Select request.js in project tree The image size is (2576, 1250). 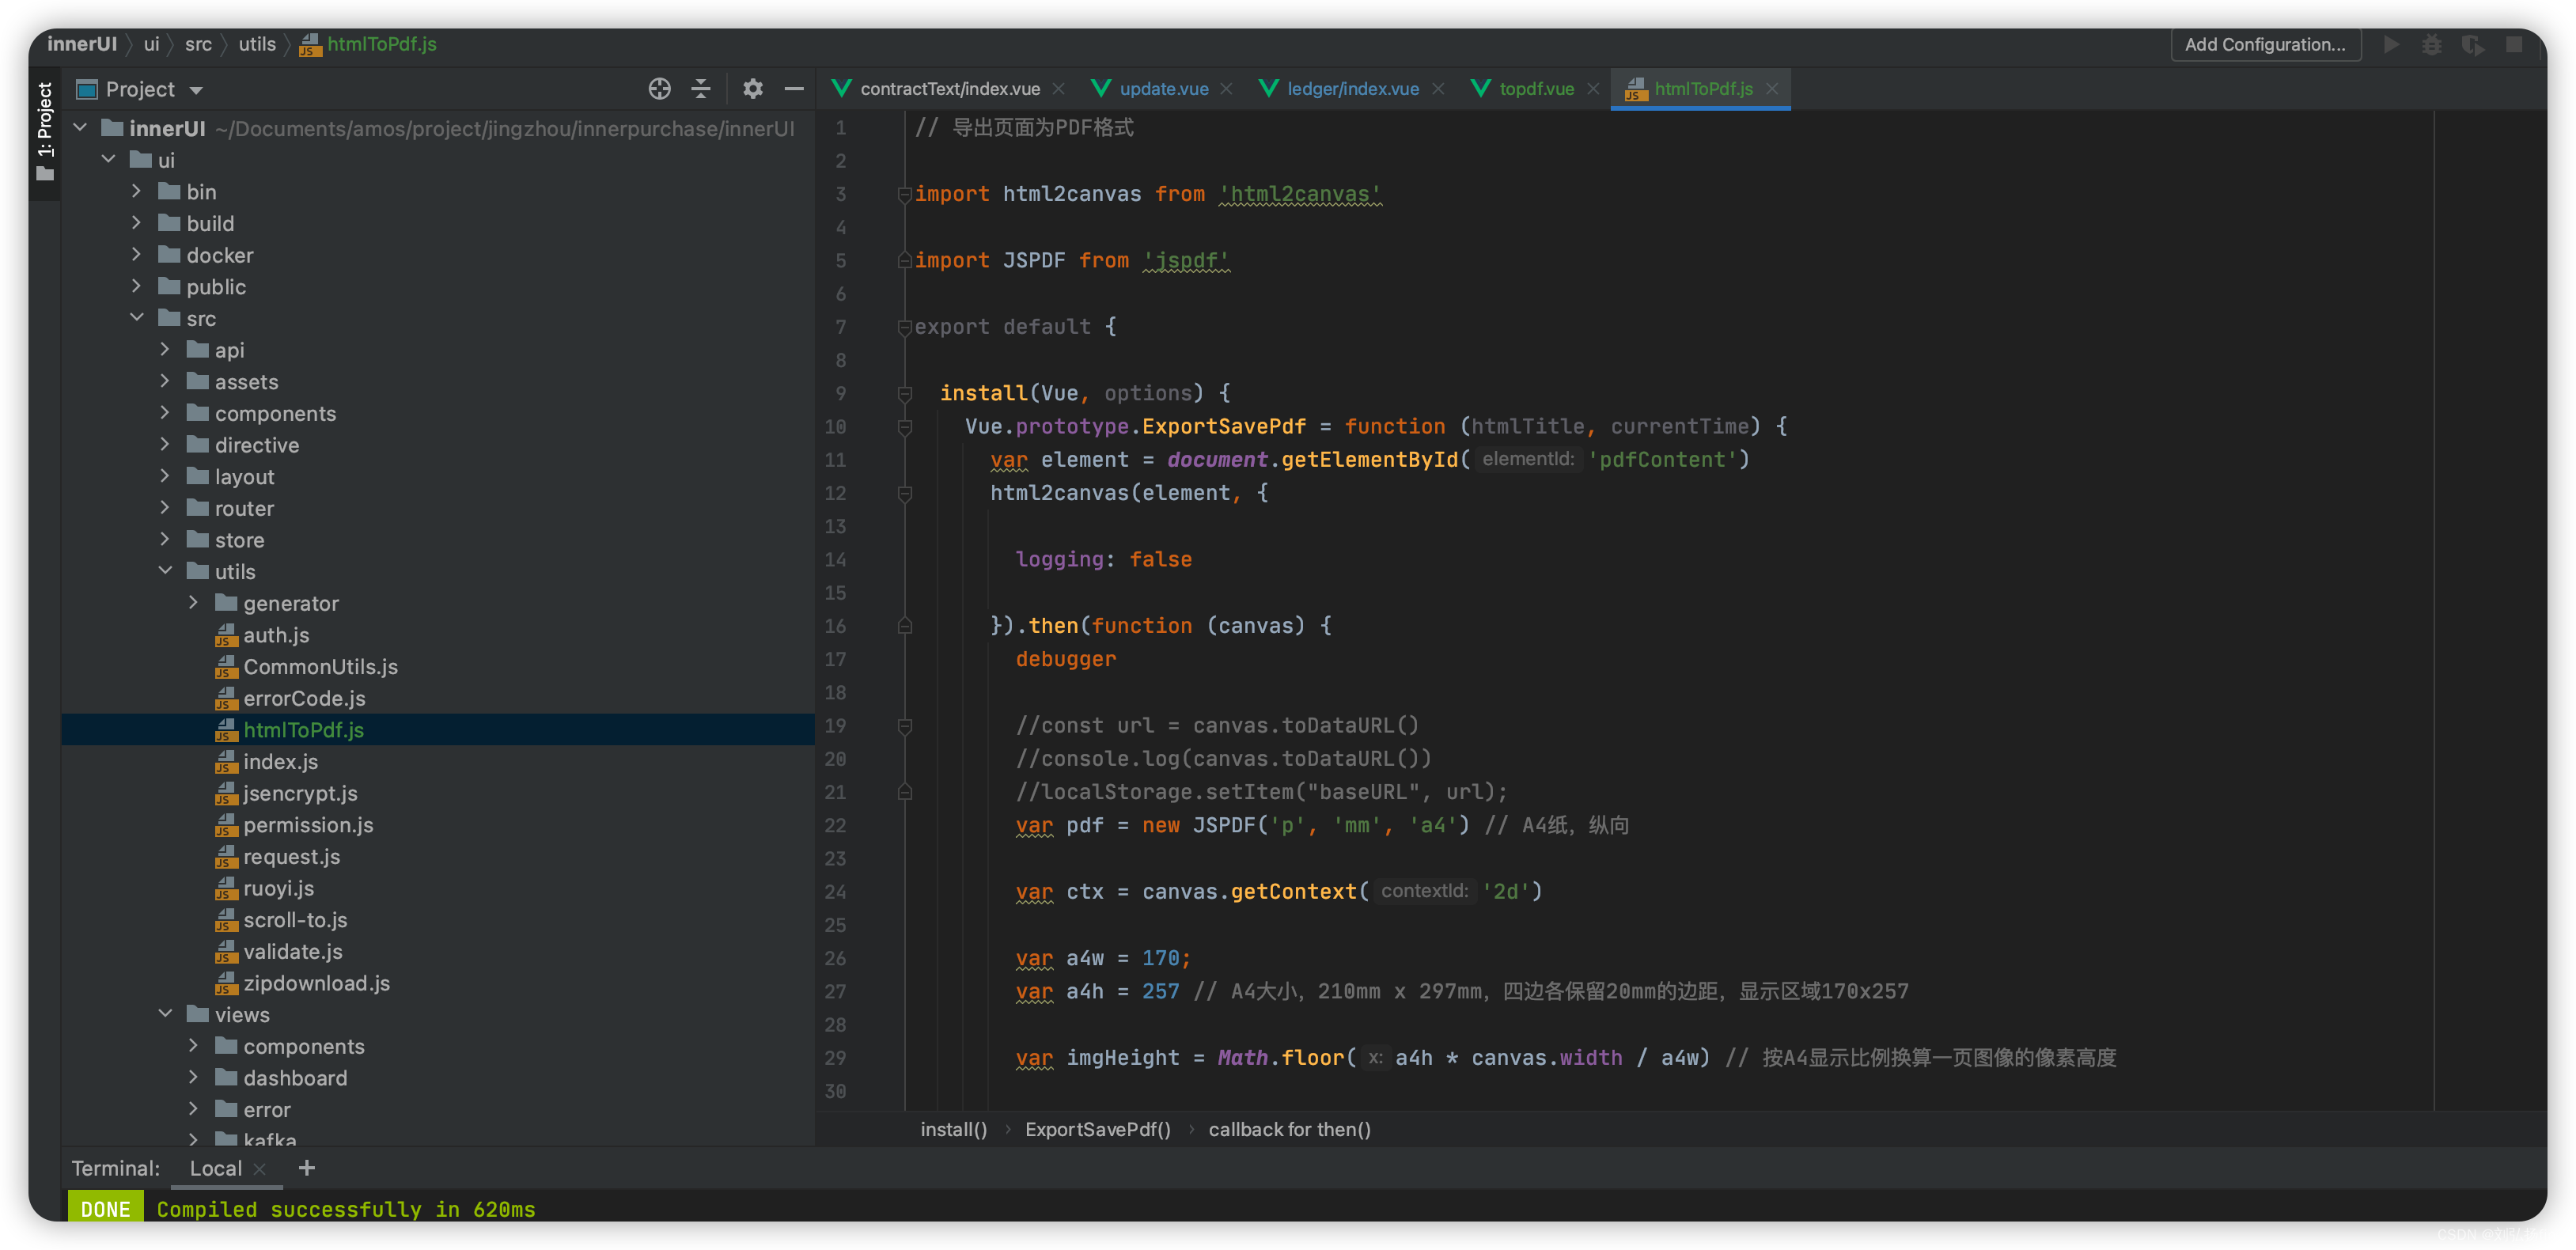[x=291, y=856]
